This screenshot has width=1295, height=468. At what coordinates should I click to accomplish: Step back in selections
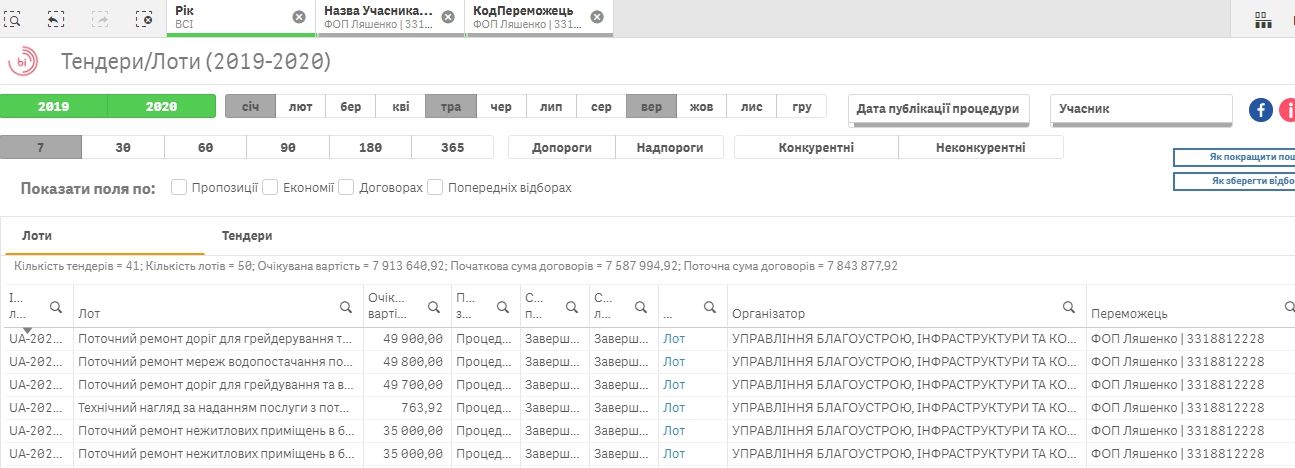coord(56,18)
